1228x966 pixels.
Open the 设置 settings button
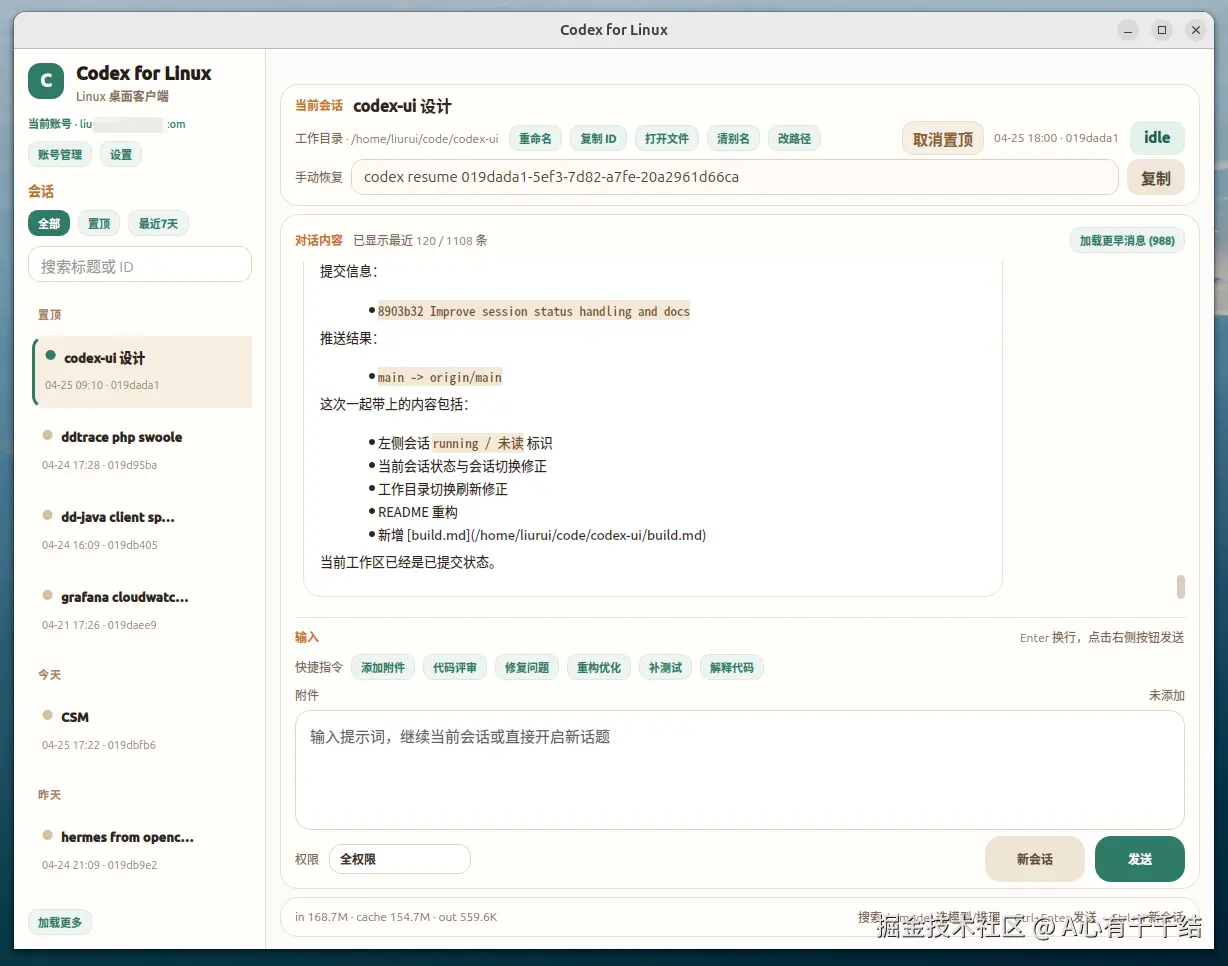[x=121, y=155]
